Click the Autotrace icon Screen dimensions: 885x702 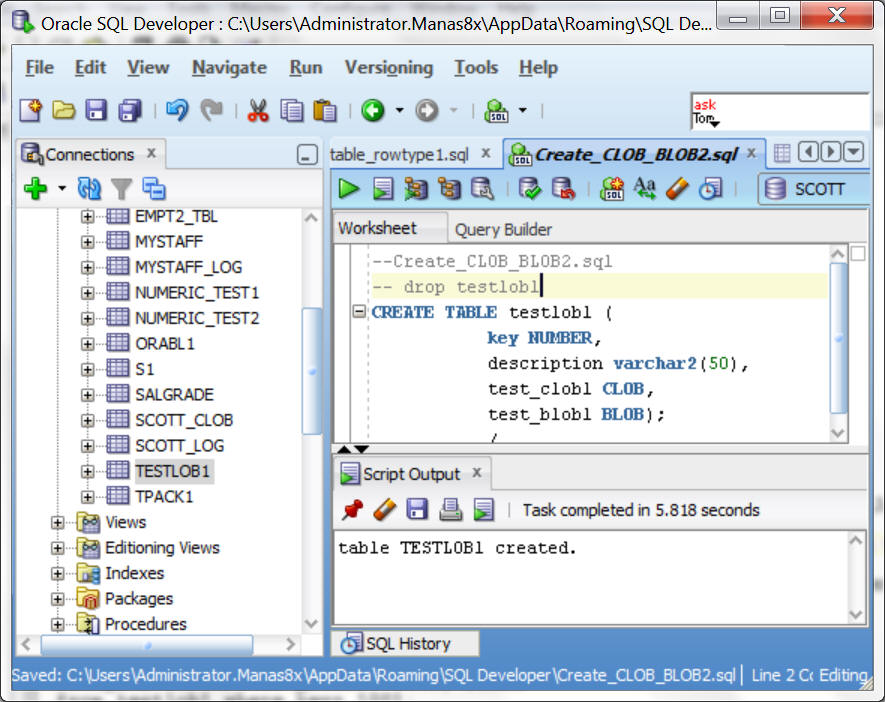click(449, 189)
